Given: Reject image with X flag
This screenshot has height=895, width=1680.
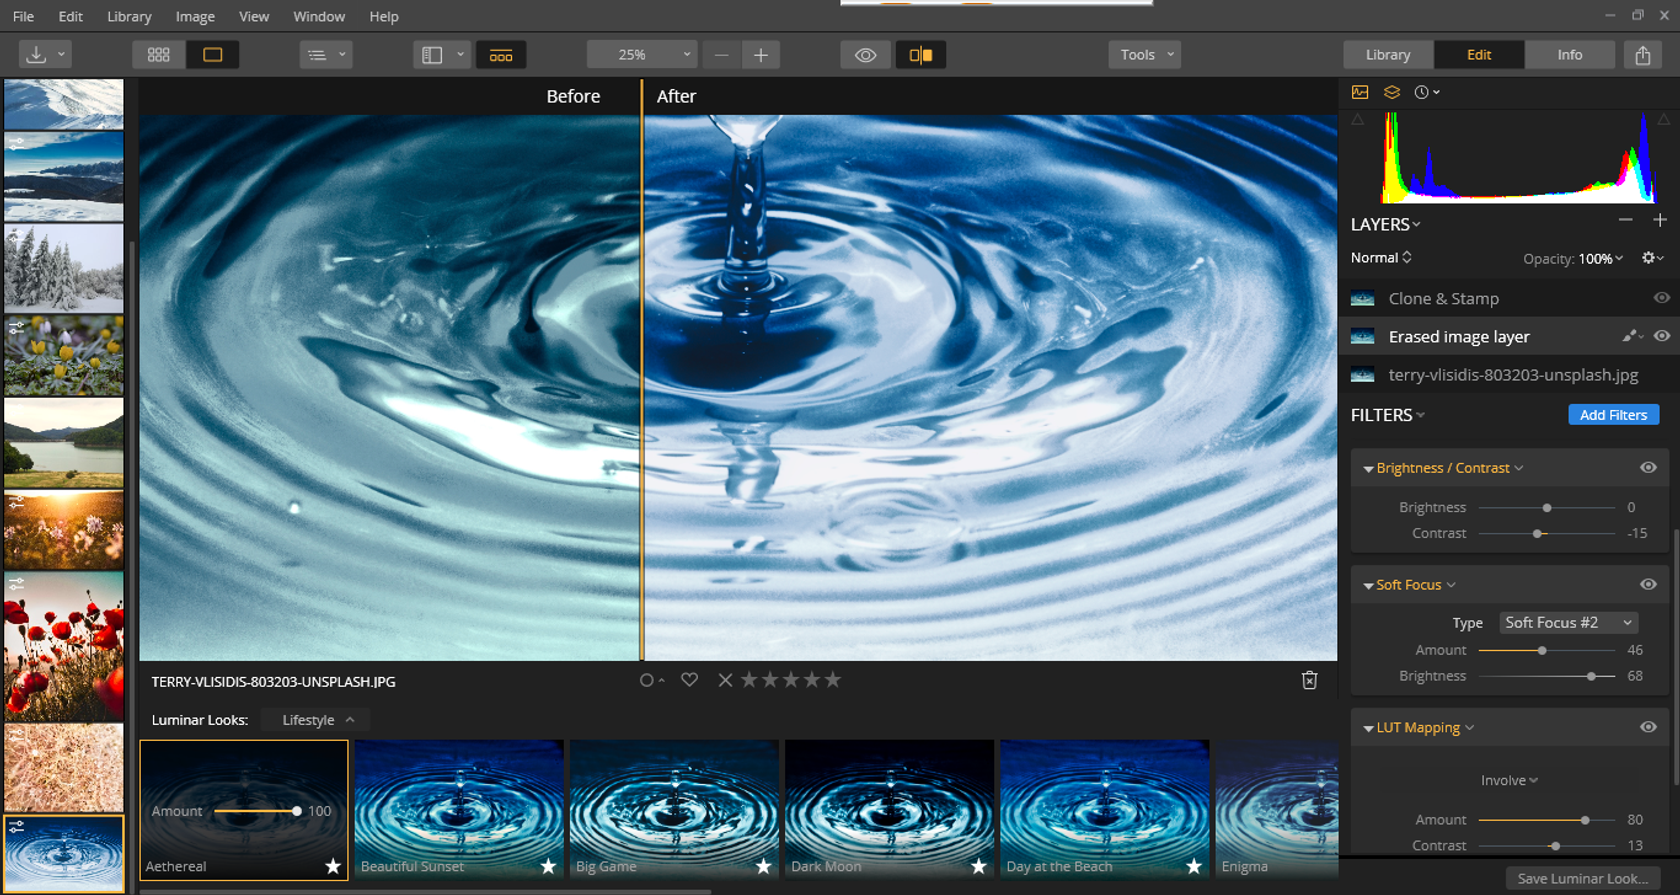Looking at the screenshot, I should coord(725,680).
